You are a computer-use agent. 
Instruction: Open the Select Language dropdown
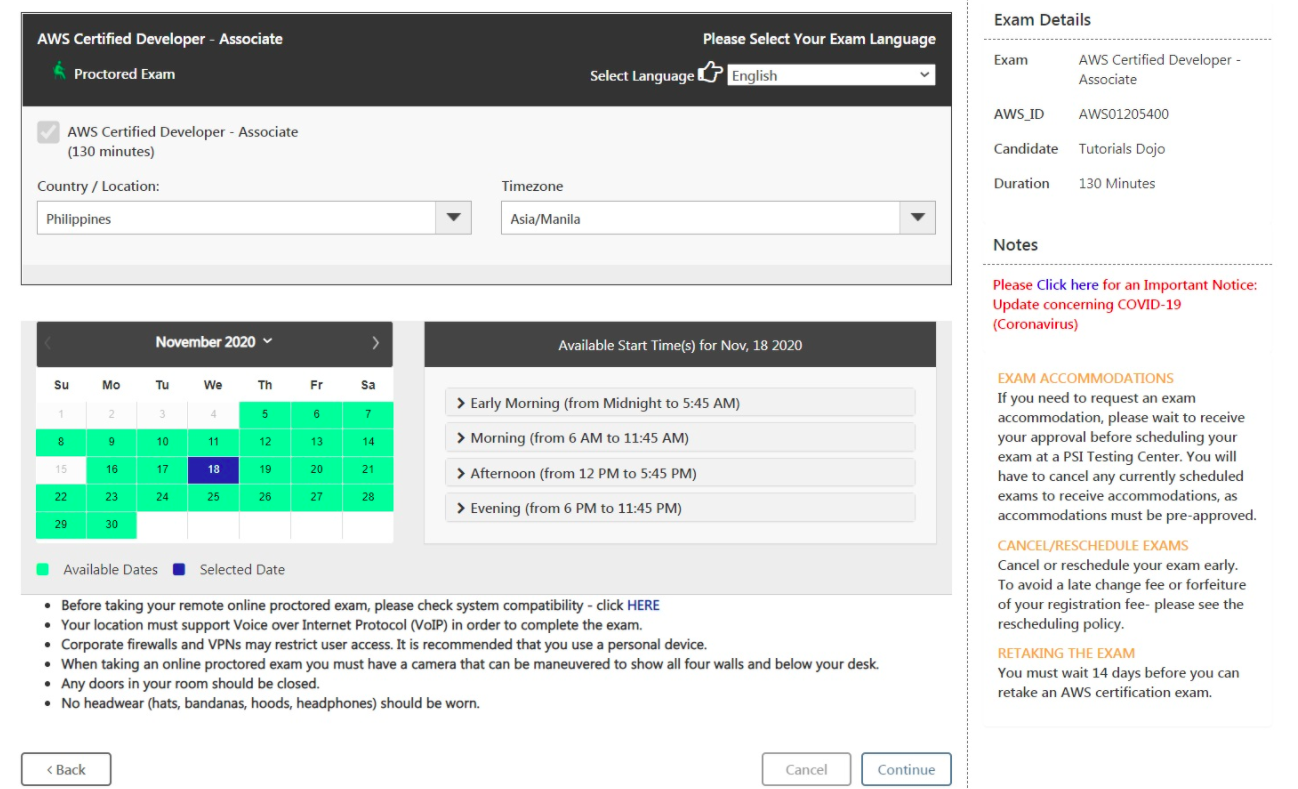coord(830,75)
